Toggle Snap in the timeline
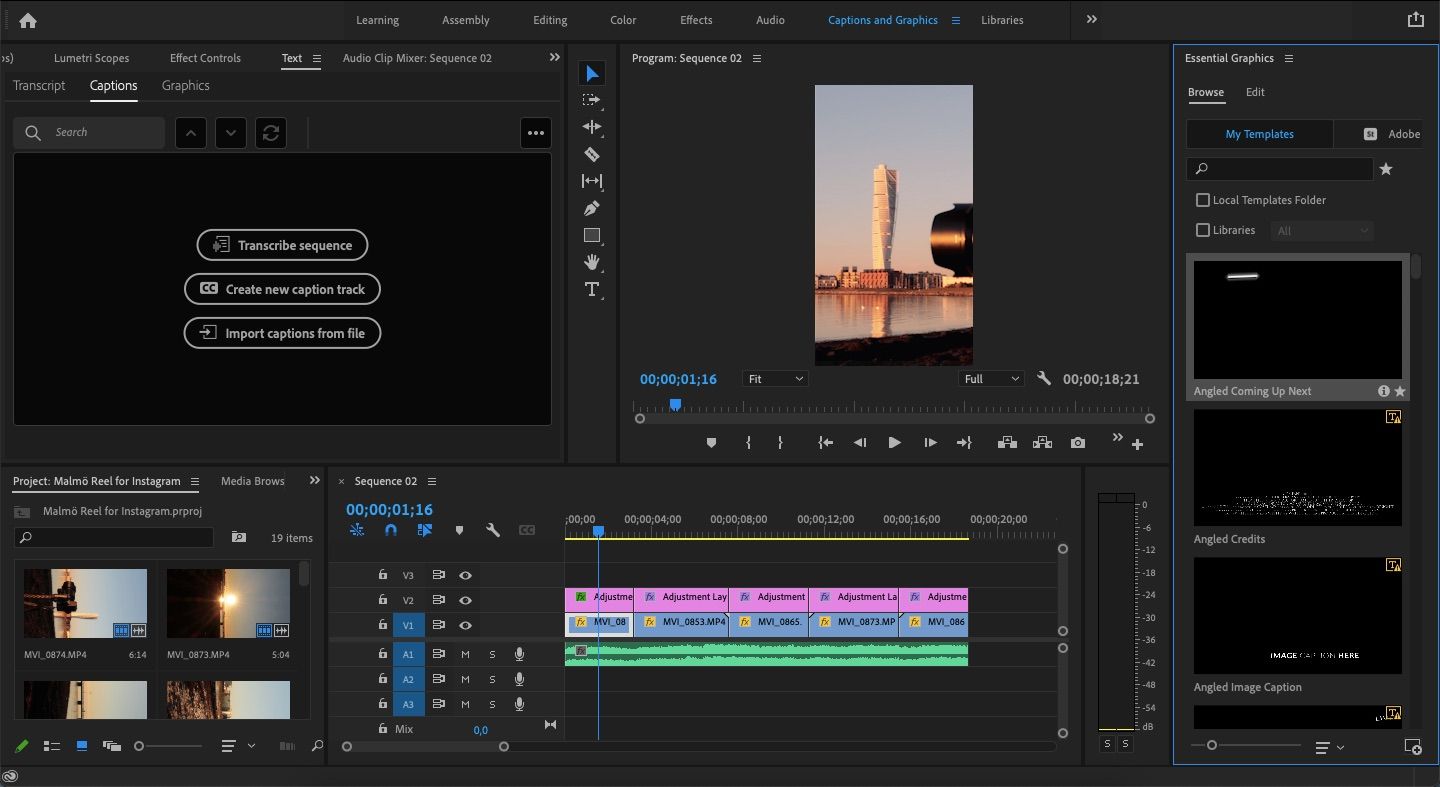This screenshot has height=787, width=1440. (390, 530)
